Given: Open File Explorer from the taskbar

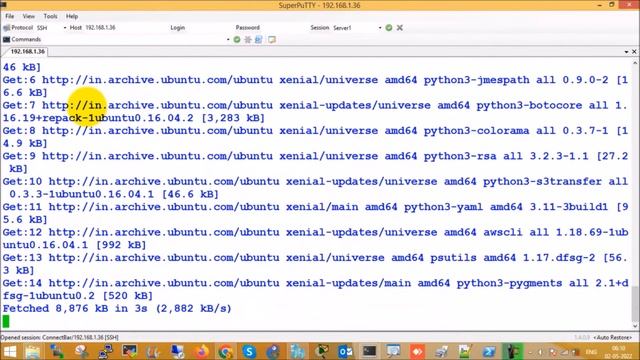Looking at the screenshot, I should pyautogui.click(x=32, y=351).
